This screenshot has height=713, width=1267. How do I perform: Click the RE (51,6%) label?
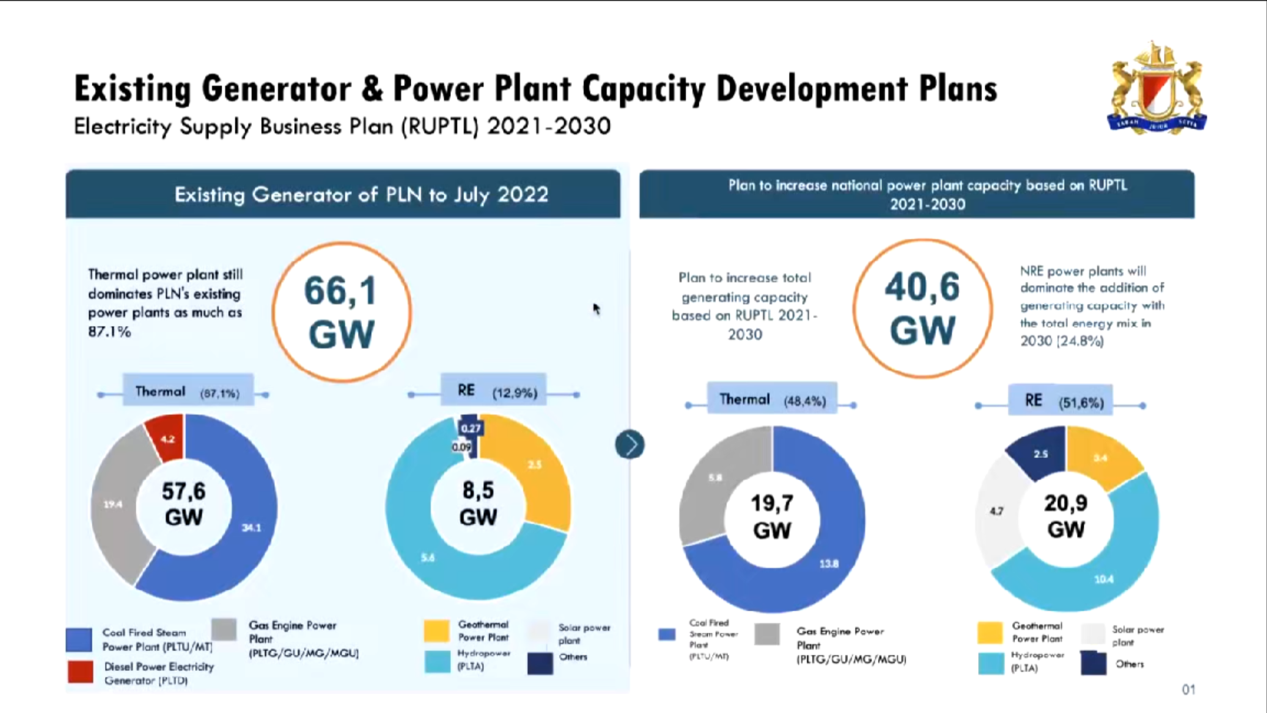1062,401
